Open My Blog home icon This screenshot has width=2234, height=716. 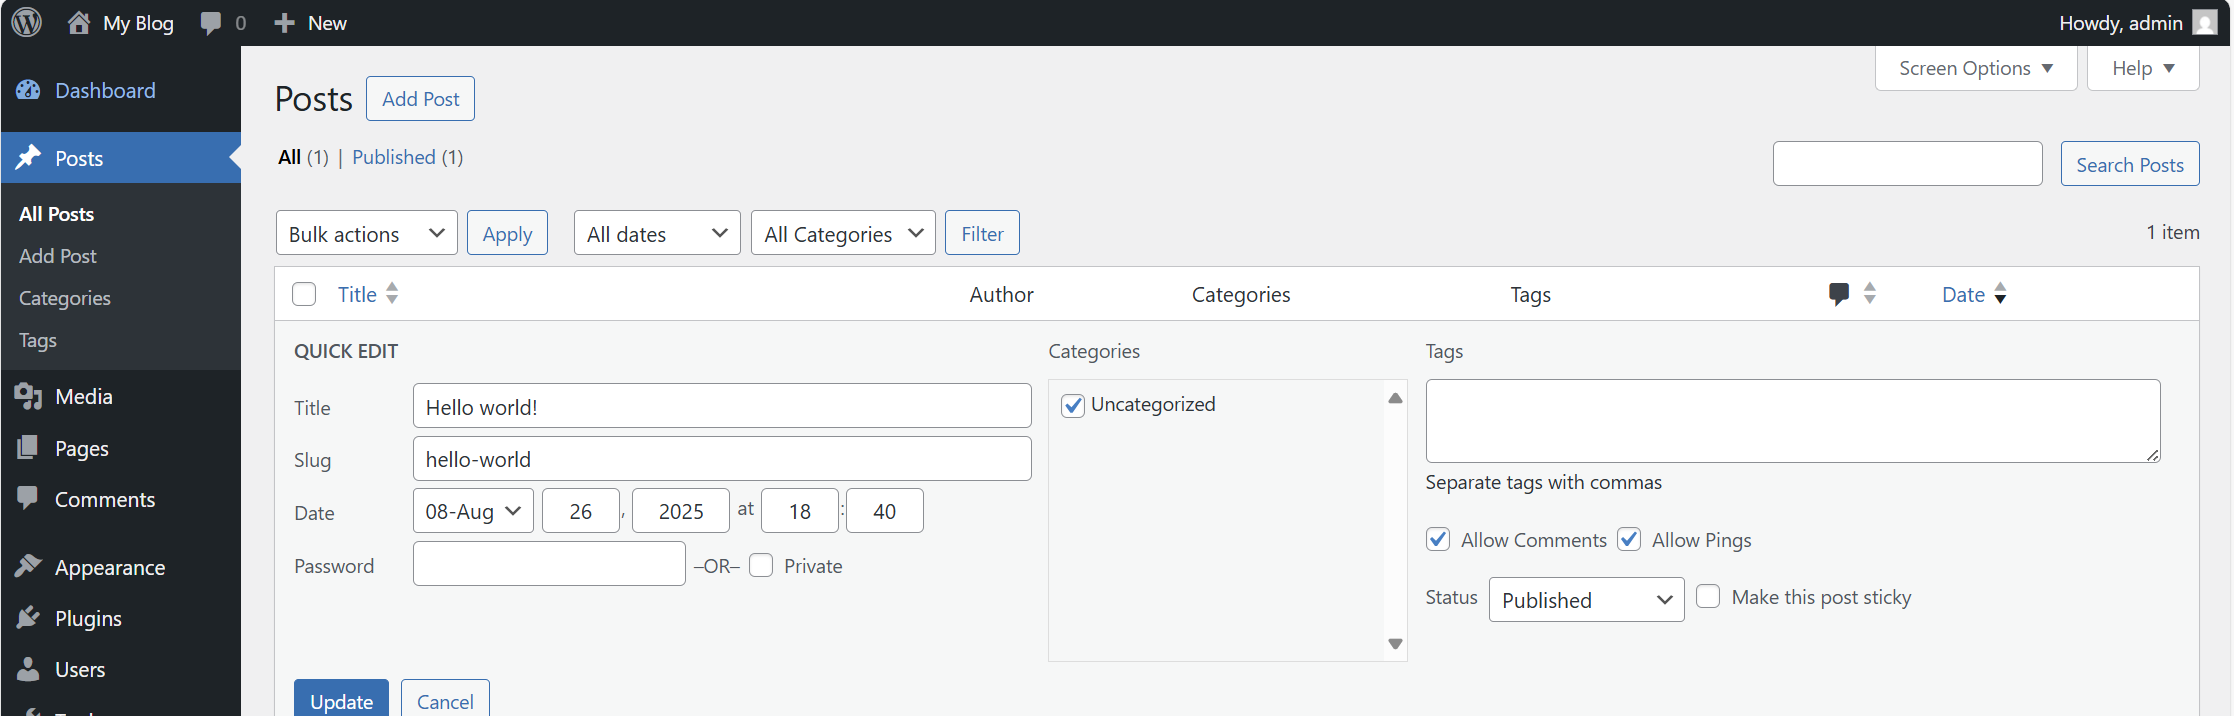point(79,22)
